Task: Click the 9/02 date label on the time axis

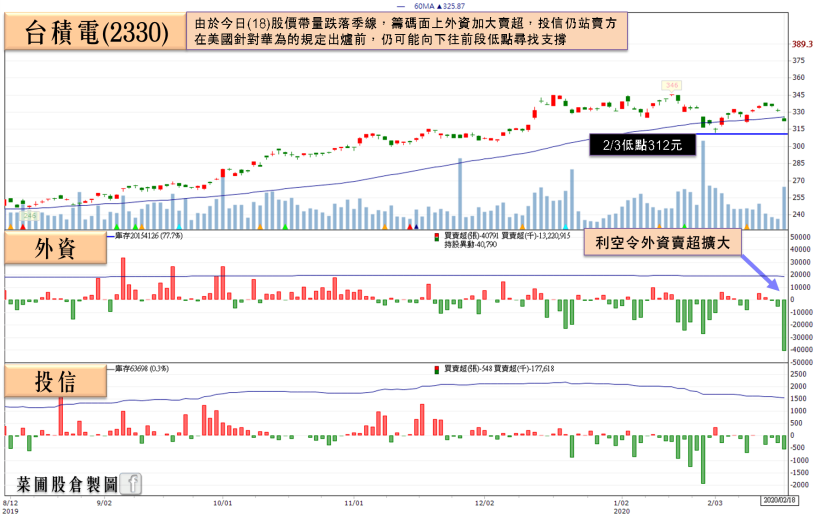Action: click(104, 503)
